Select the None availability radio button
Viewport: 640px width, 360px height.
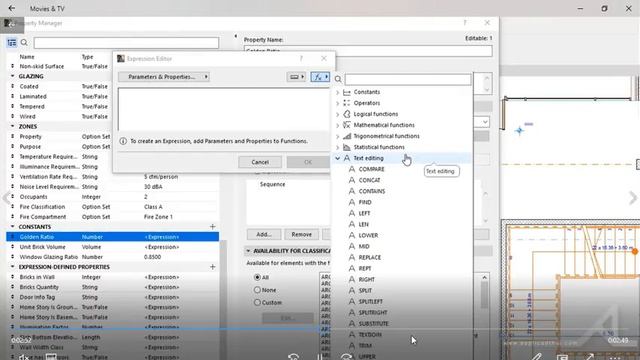[257, 290]
